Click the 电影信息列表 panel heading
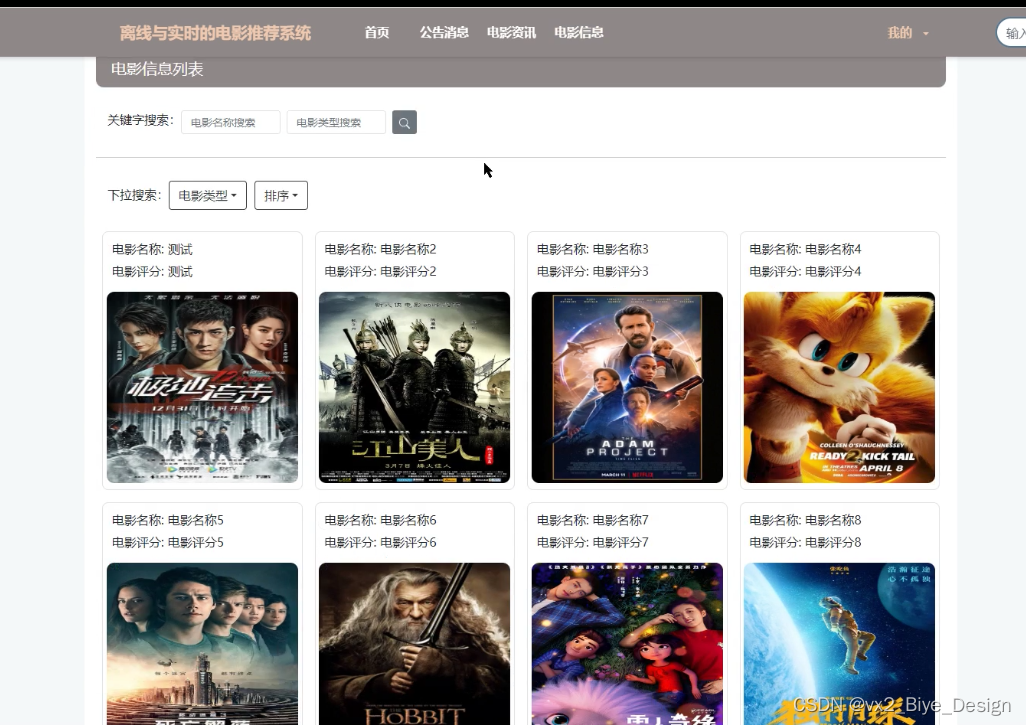Viewport: 1026px width, 725px height. tap(157, 69)
